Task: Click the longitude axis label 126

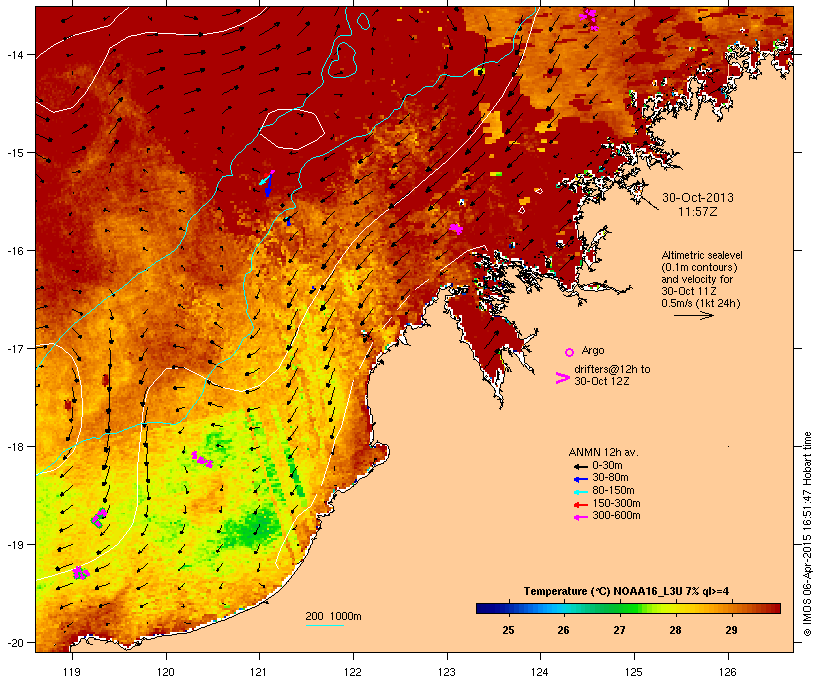Action: coord(727,672)
